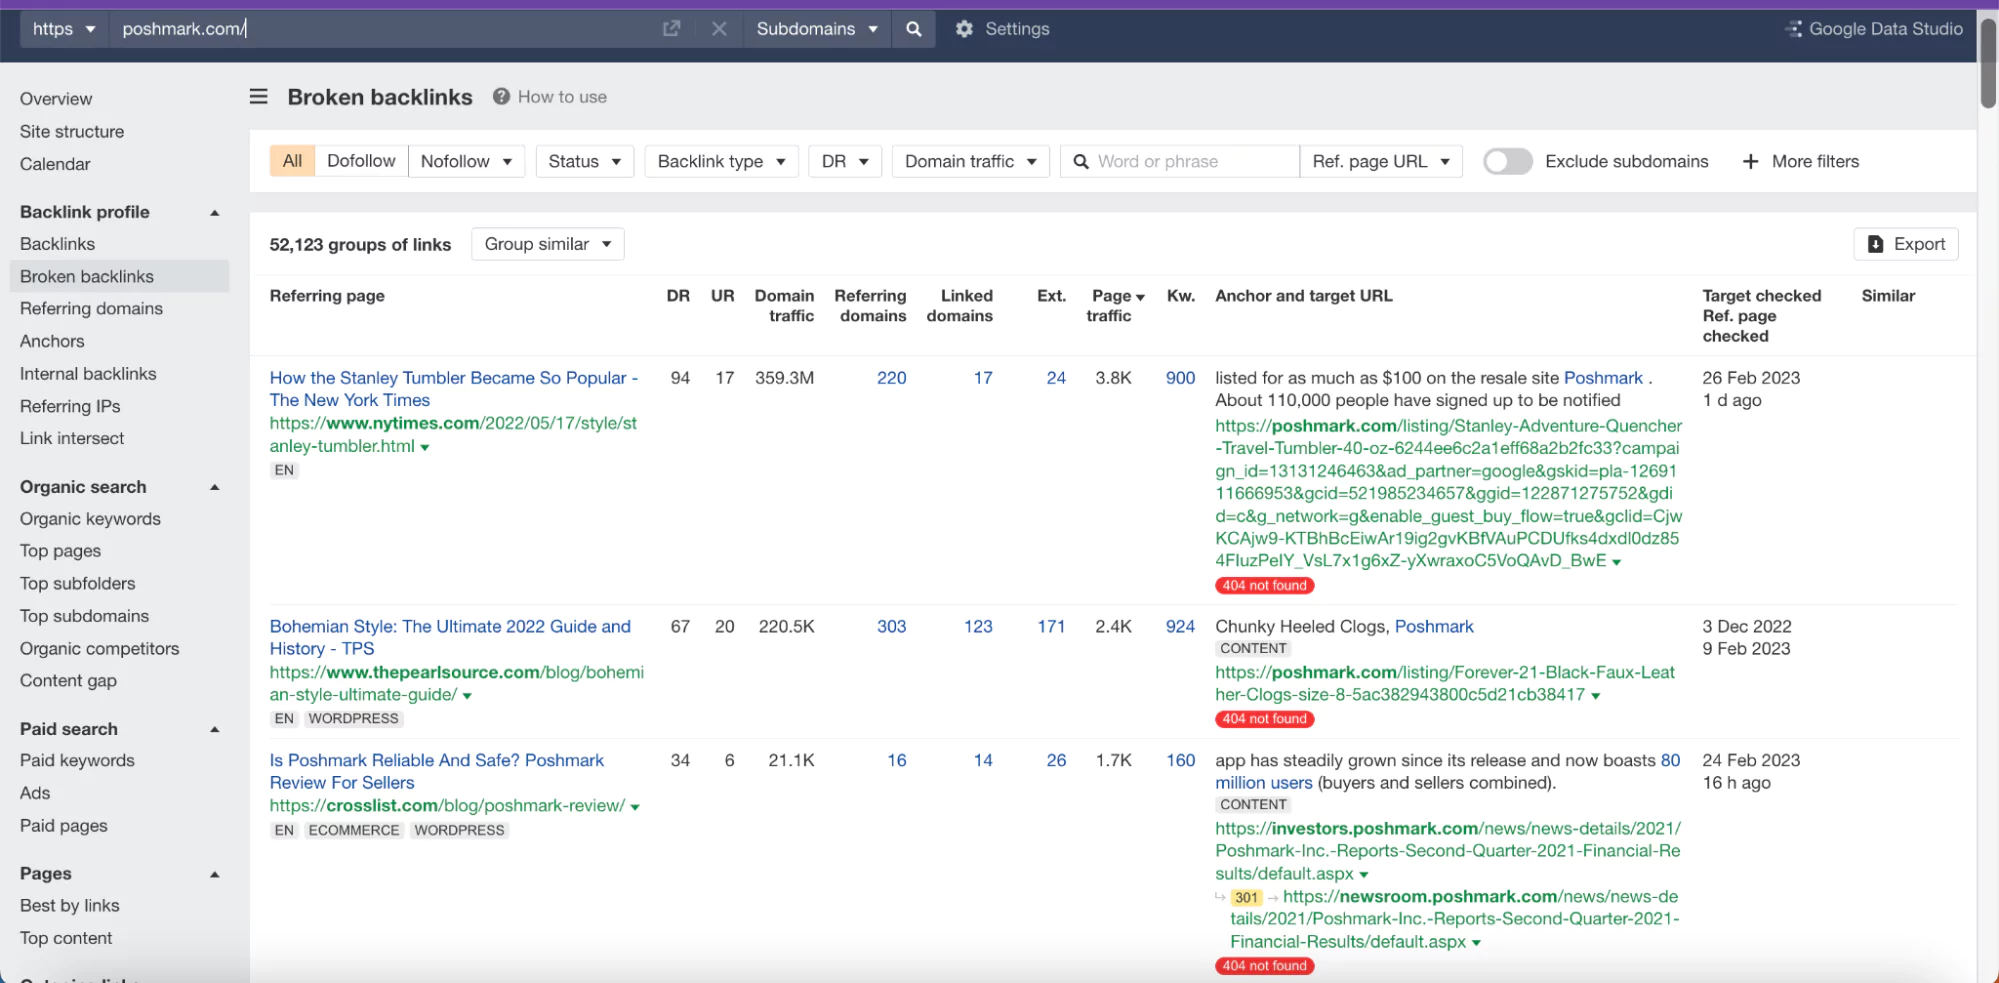
Task: Click the magnifying glass search icon
Action: click(913, 29)
